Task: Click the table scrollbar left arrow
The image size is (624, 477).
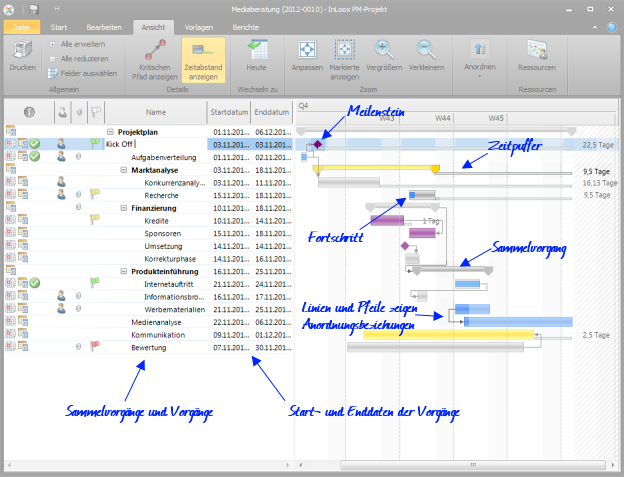Action: click(x=9, y=465)
